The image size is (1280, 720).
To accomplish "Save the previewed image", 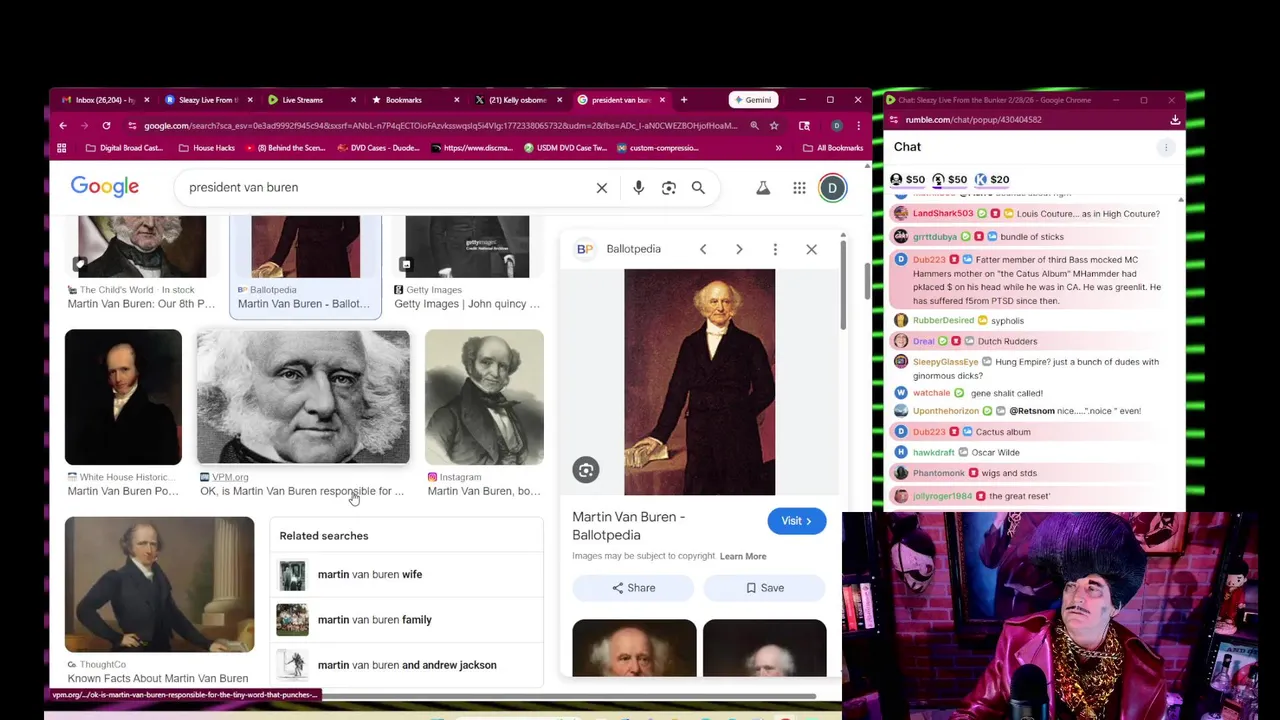I will (x=765, y=588).
